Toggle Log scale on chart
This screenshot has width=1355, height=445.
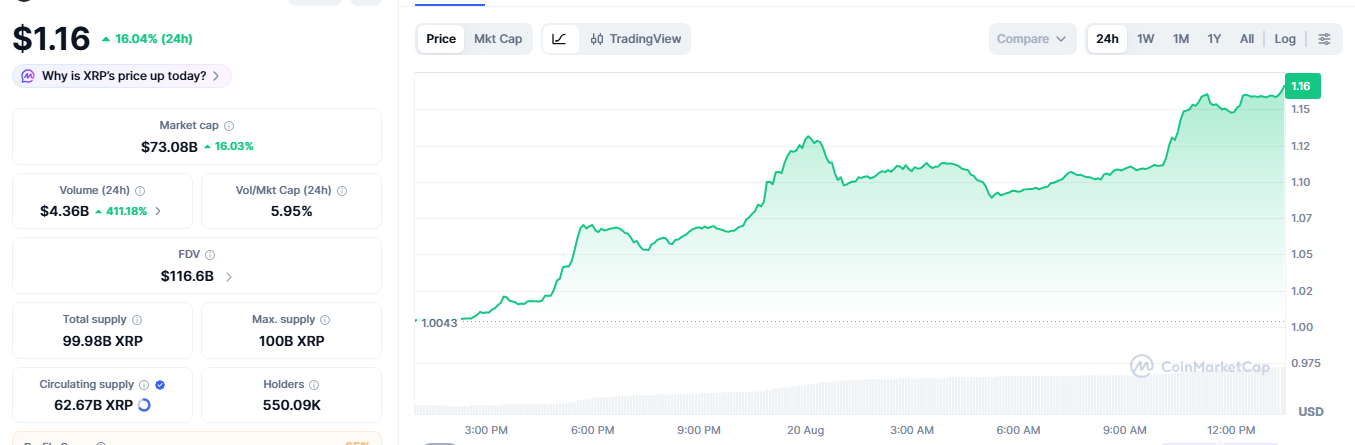[1285, 39]
